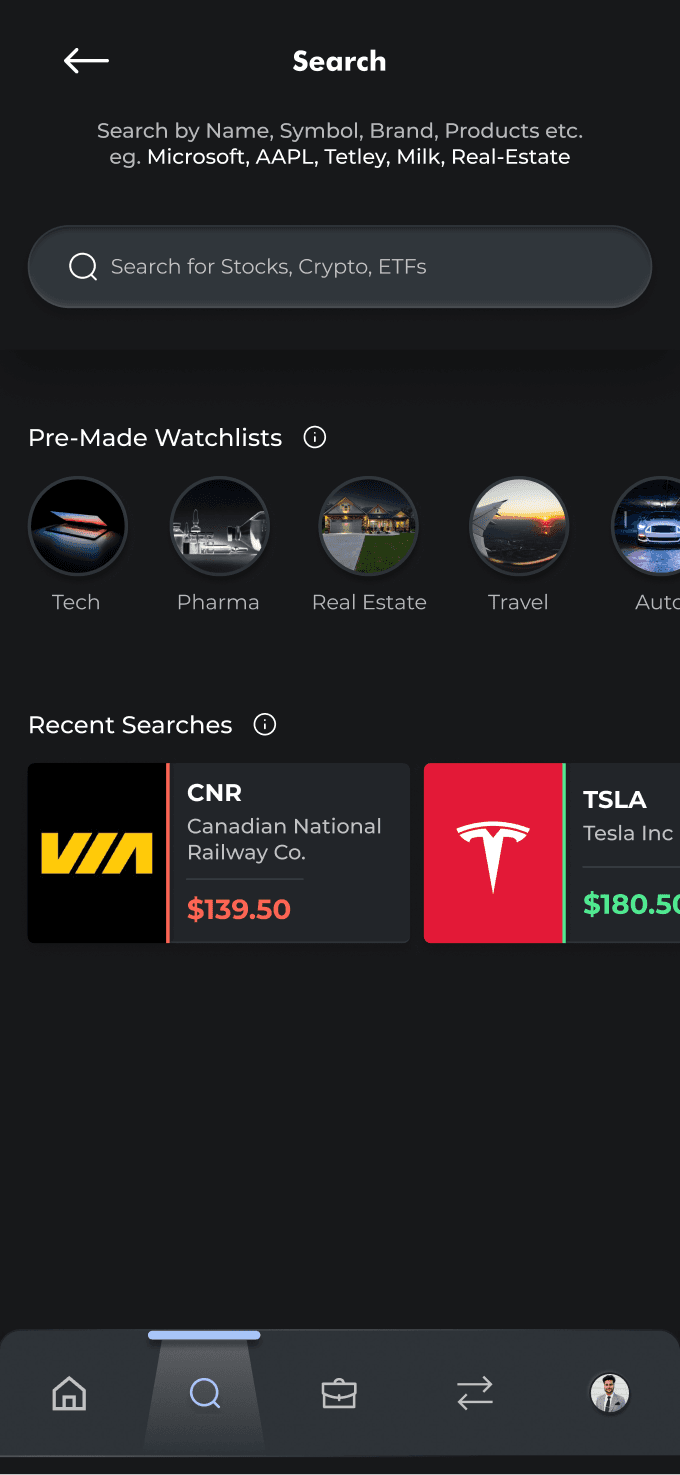Screen dimensions: 680x1475
Task: Open the transfer arrows tab
Action: (x=475, y=1393)
